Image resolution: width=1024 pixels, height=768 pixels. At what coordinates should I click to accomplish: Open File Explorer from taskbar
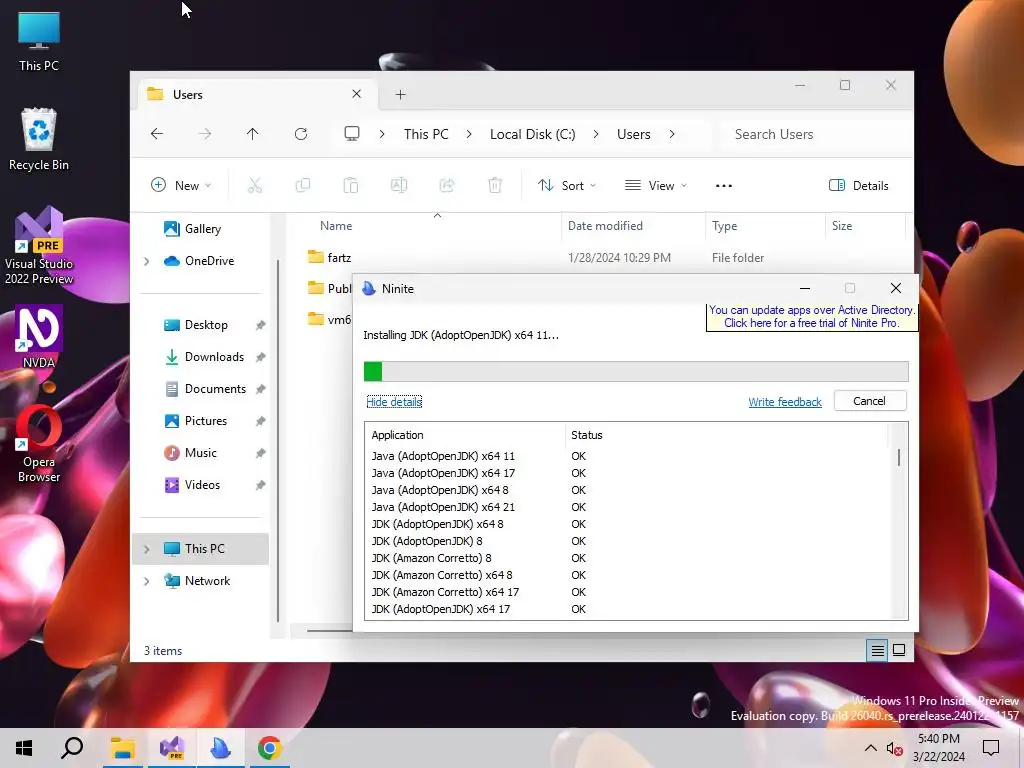(x=122, y=748)
